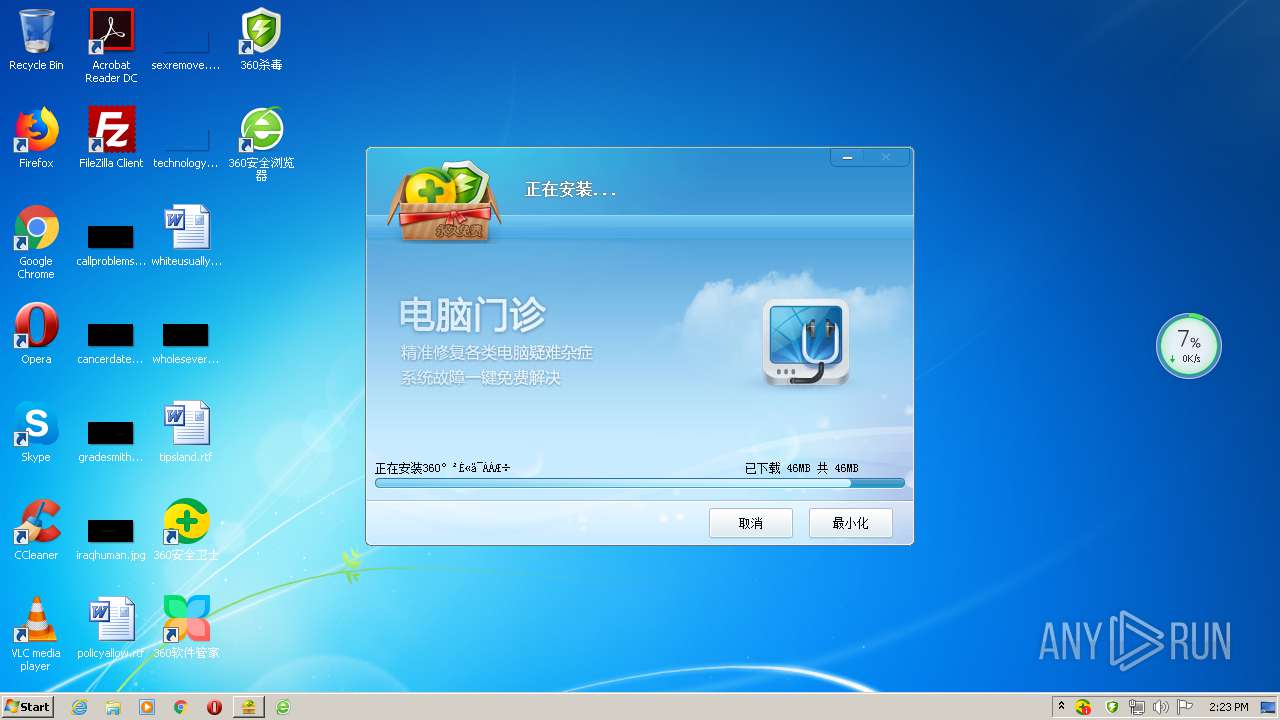Click the installation progress bar
The image size is (1280, 720).
[x=640, y=483]
